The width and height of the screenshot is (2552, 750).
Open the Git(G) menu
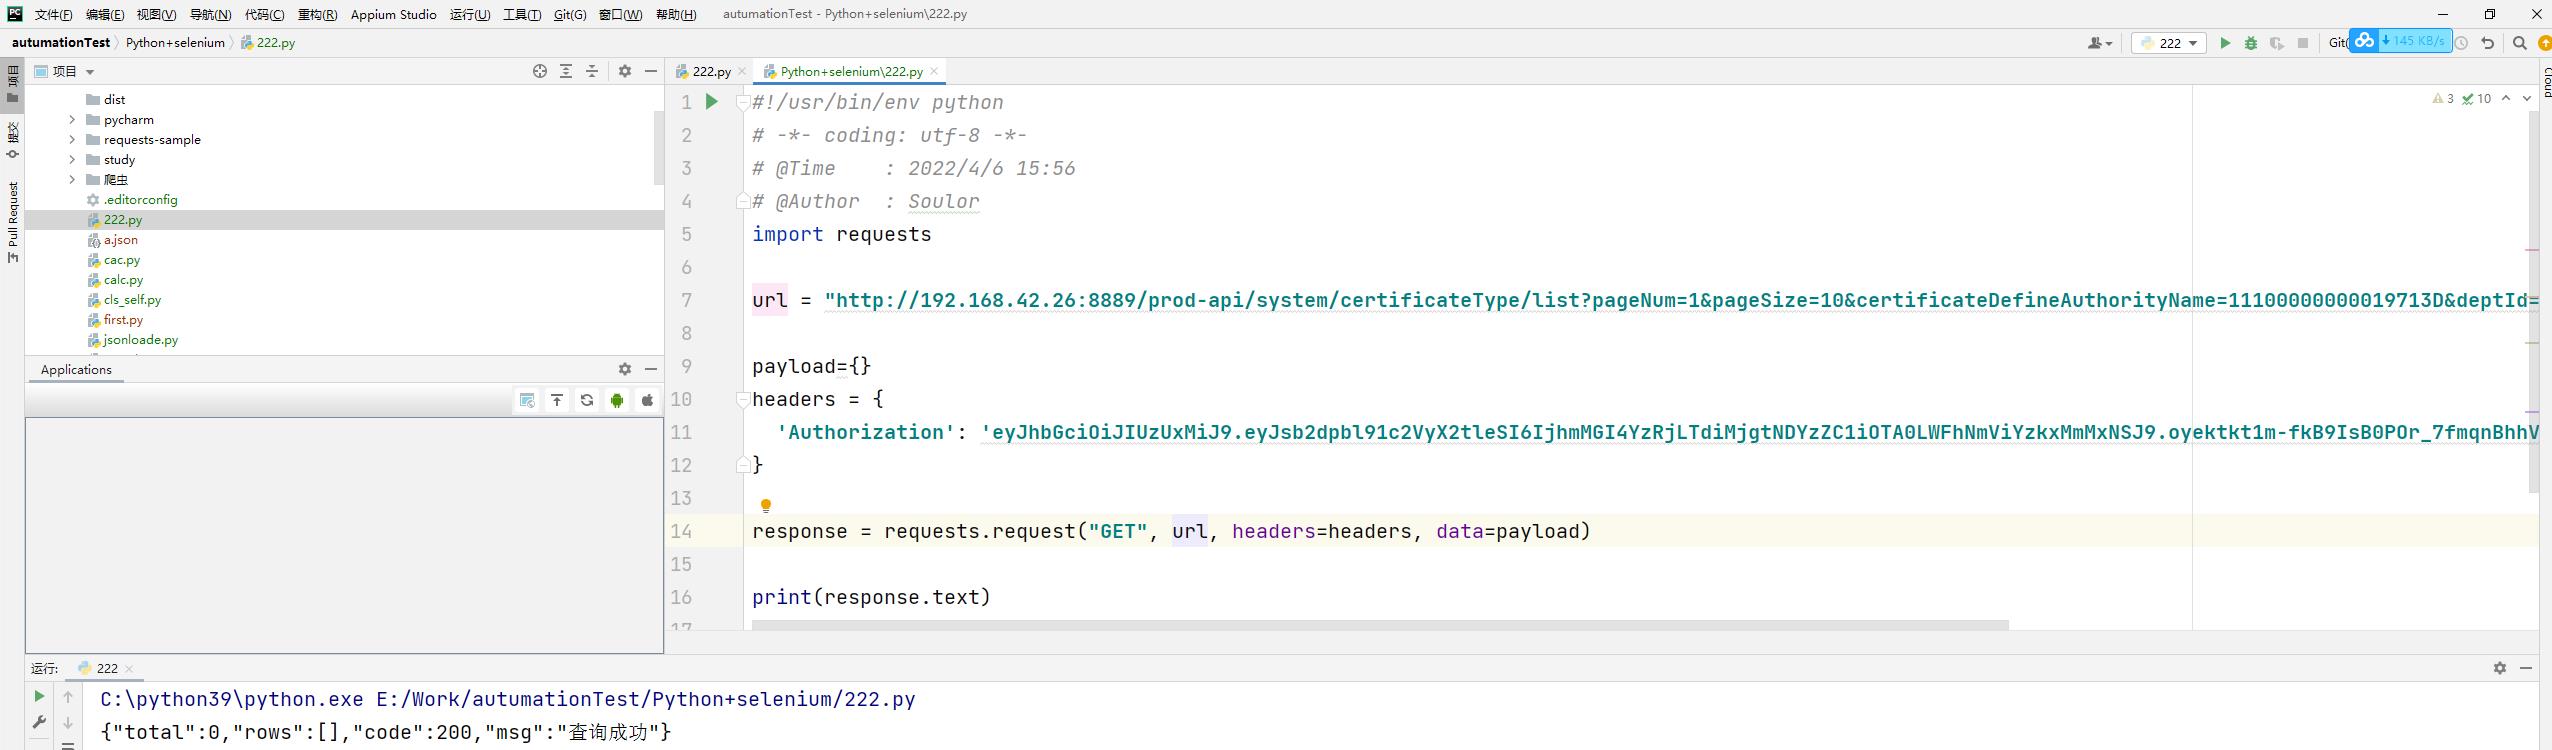(570, 14)
